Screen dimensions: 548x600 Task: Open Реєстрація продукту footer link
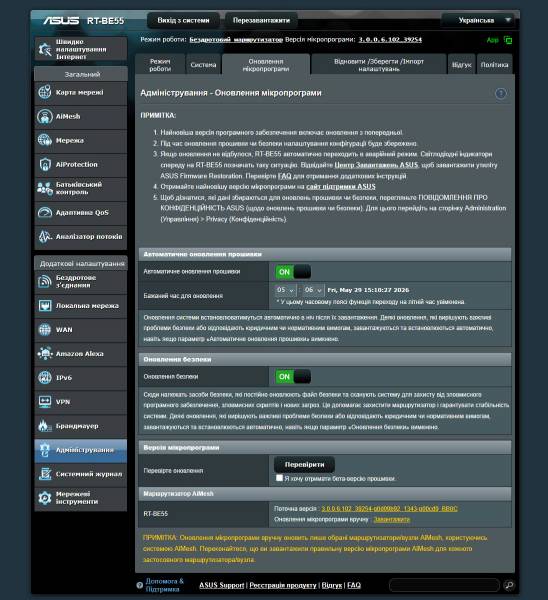(283, 585)
